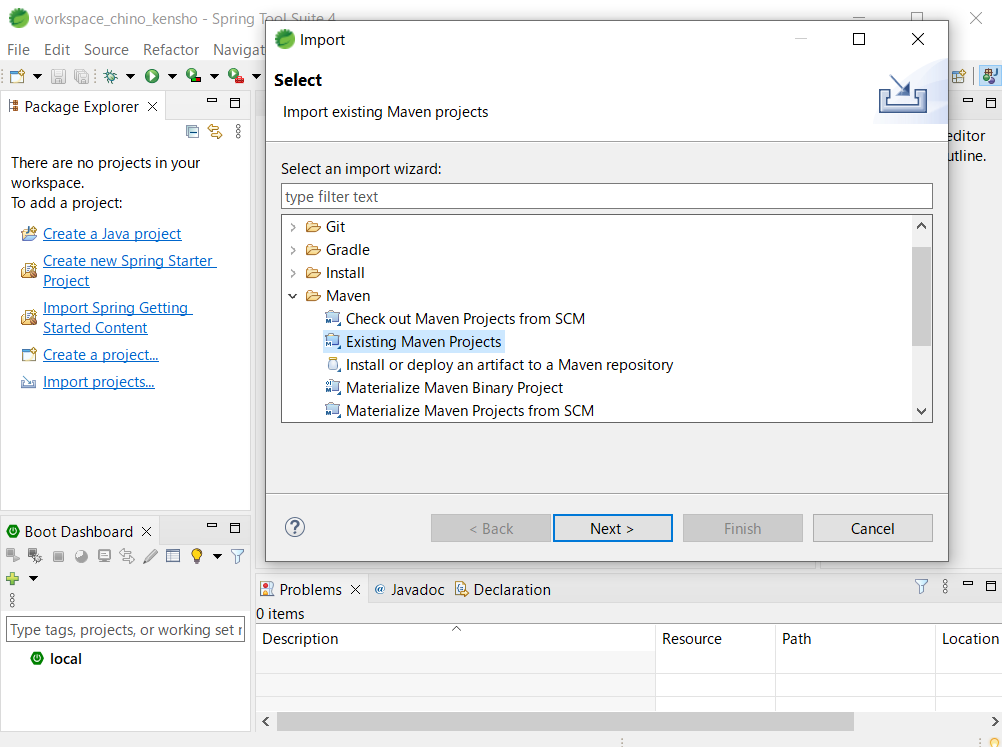
Task: Open the Open Perspective toolbar icon
Action: (x=959, y=76)
